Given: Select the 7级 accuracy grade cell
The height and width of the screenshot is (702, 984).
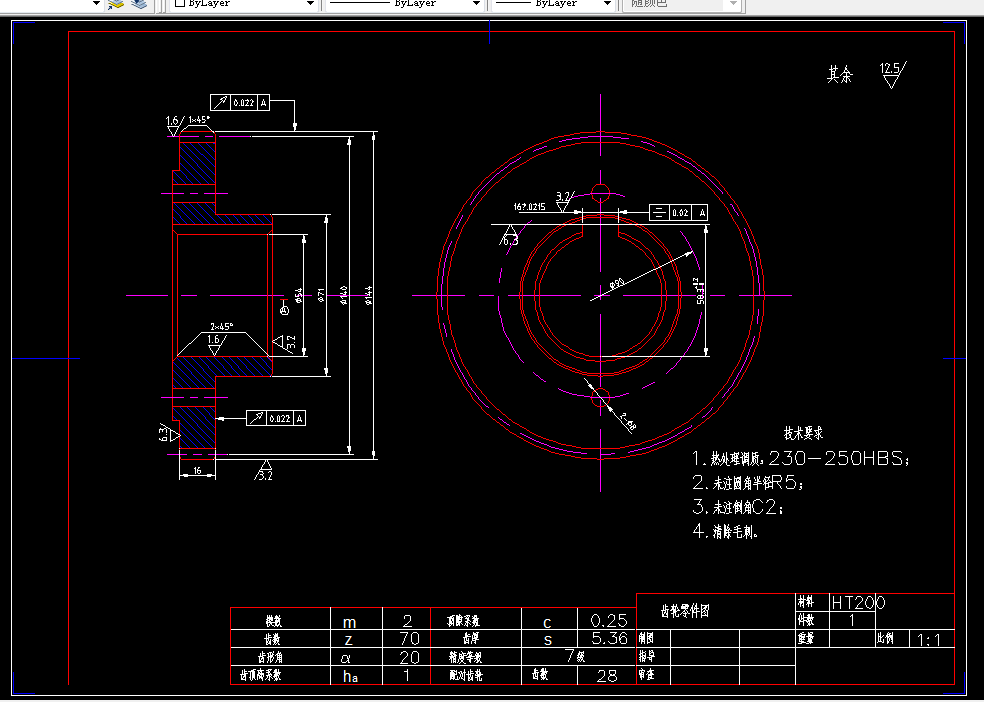Looking at the screenshot, I should (575, 656).
